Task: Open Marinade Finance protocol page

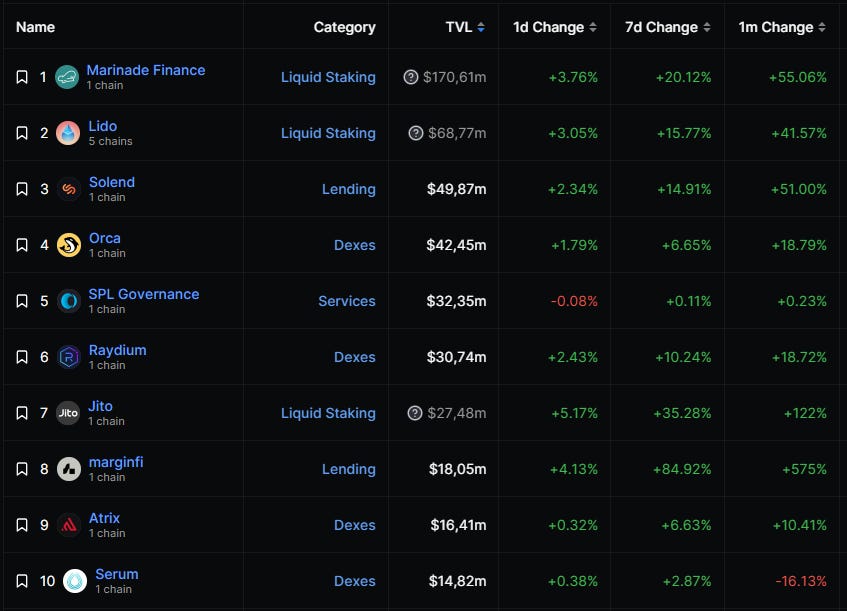Action: point(146,70)
